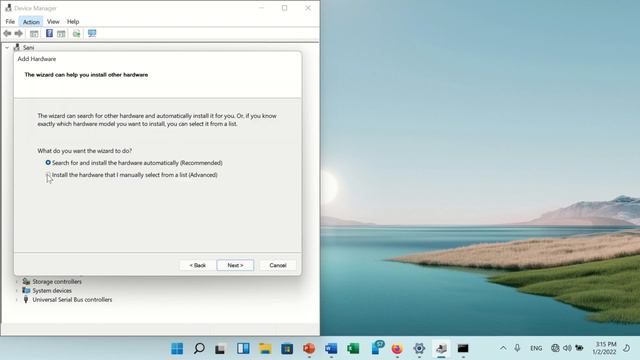This screenshot has height=360, width=640.
Task: Click the Scan for hardware changes monitor icon
Action: pos(92,33)
